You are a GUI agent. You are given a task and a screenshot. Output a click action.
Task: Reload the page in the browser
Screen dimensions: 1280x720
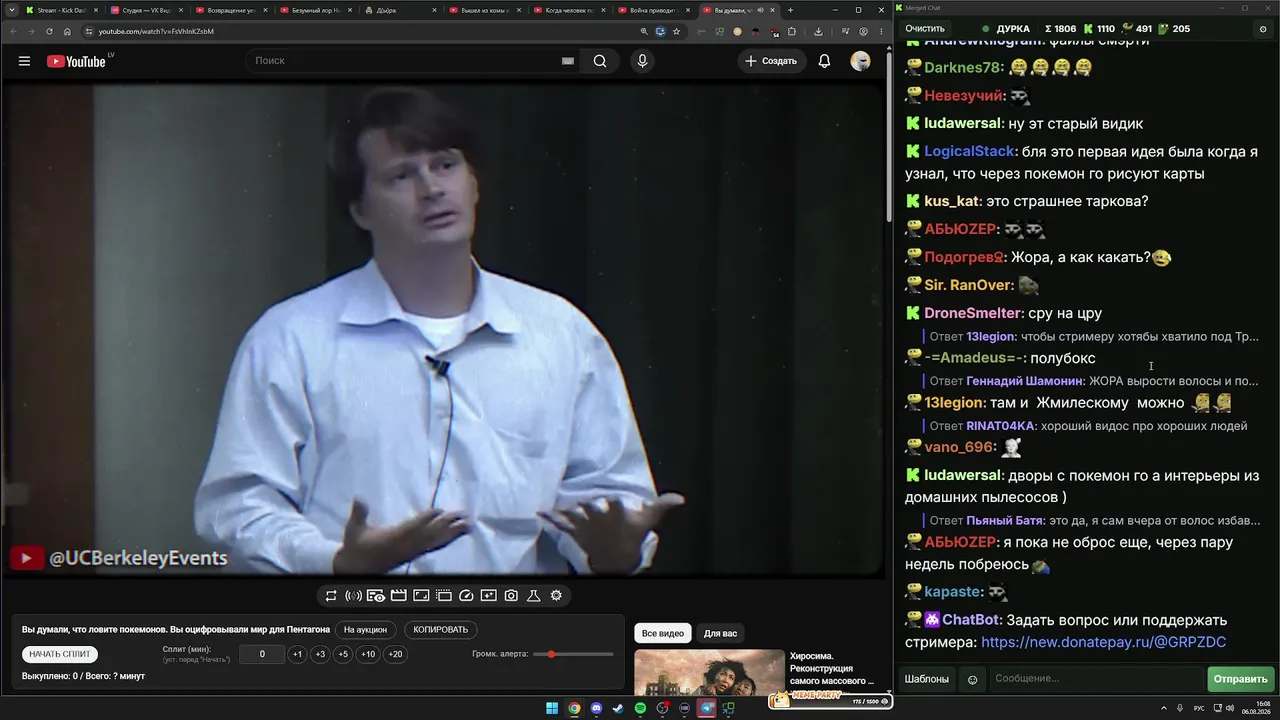[50, 31]
